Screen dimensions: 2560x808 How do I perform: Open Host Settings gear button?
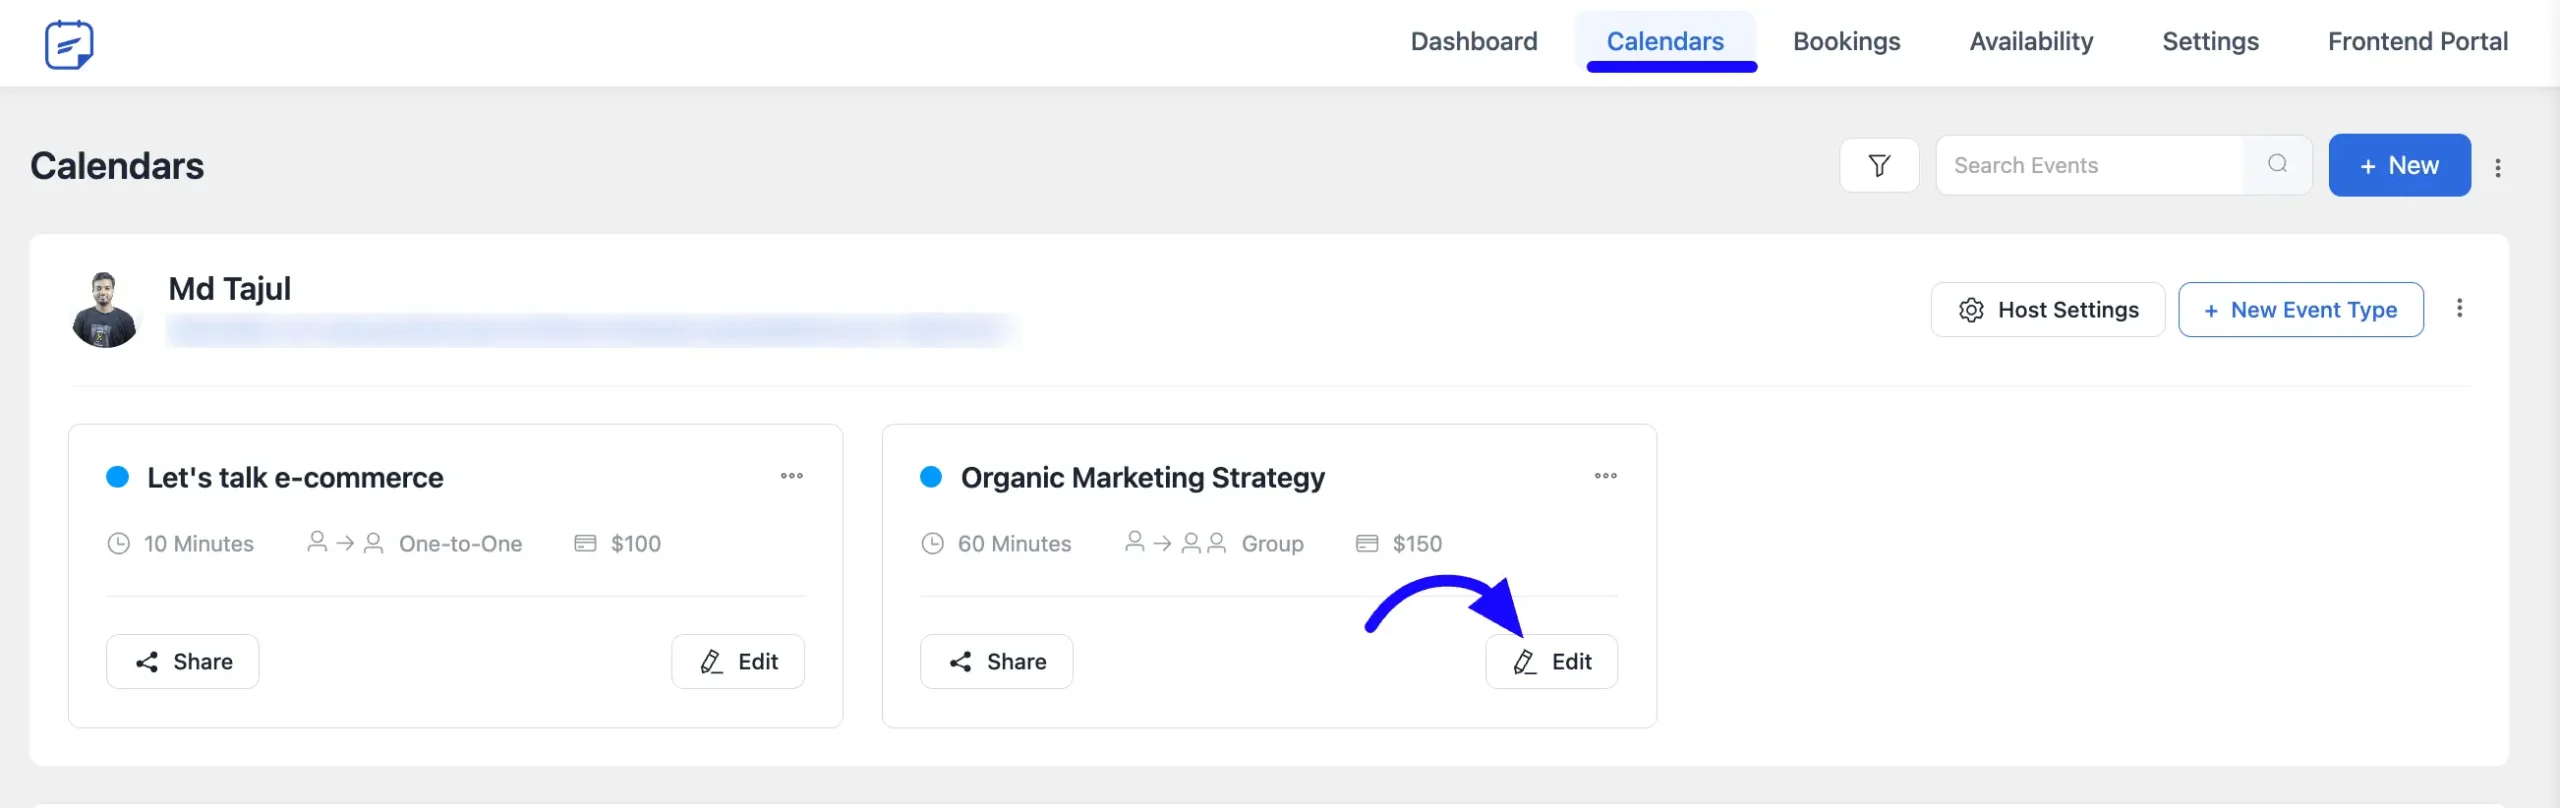(x=2047, y=310)
